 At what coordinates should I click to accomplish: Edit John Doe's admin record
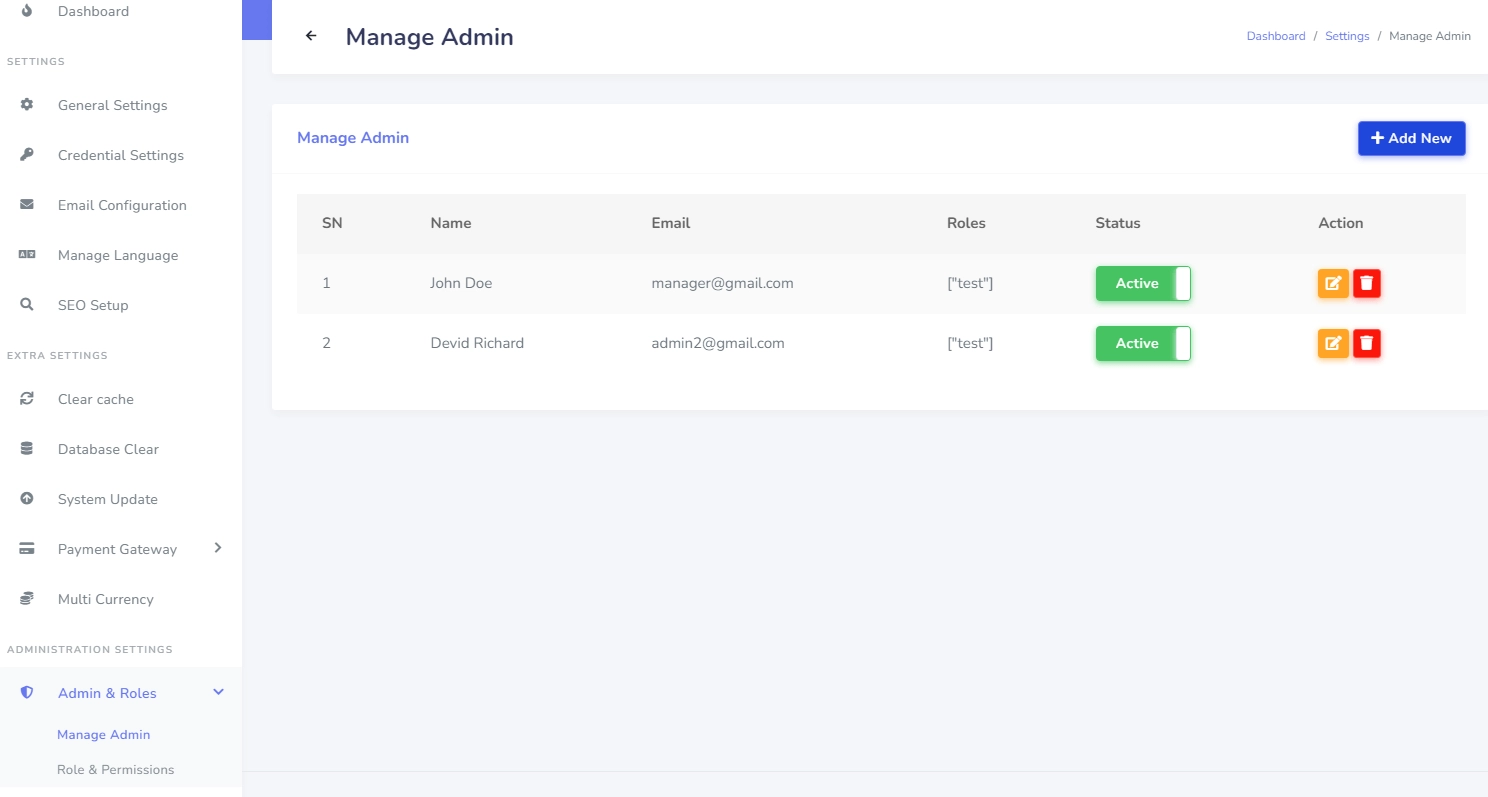(x=1333, y=284)
